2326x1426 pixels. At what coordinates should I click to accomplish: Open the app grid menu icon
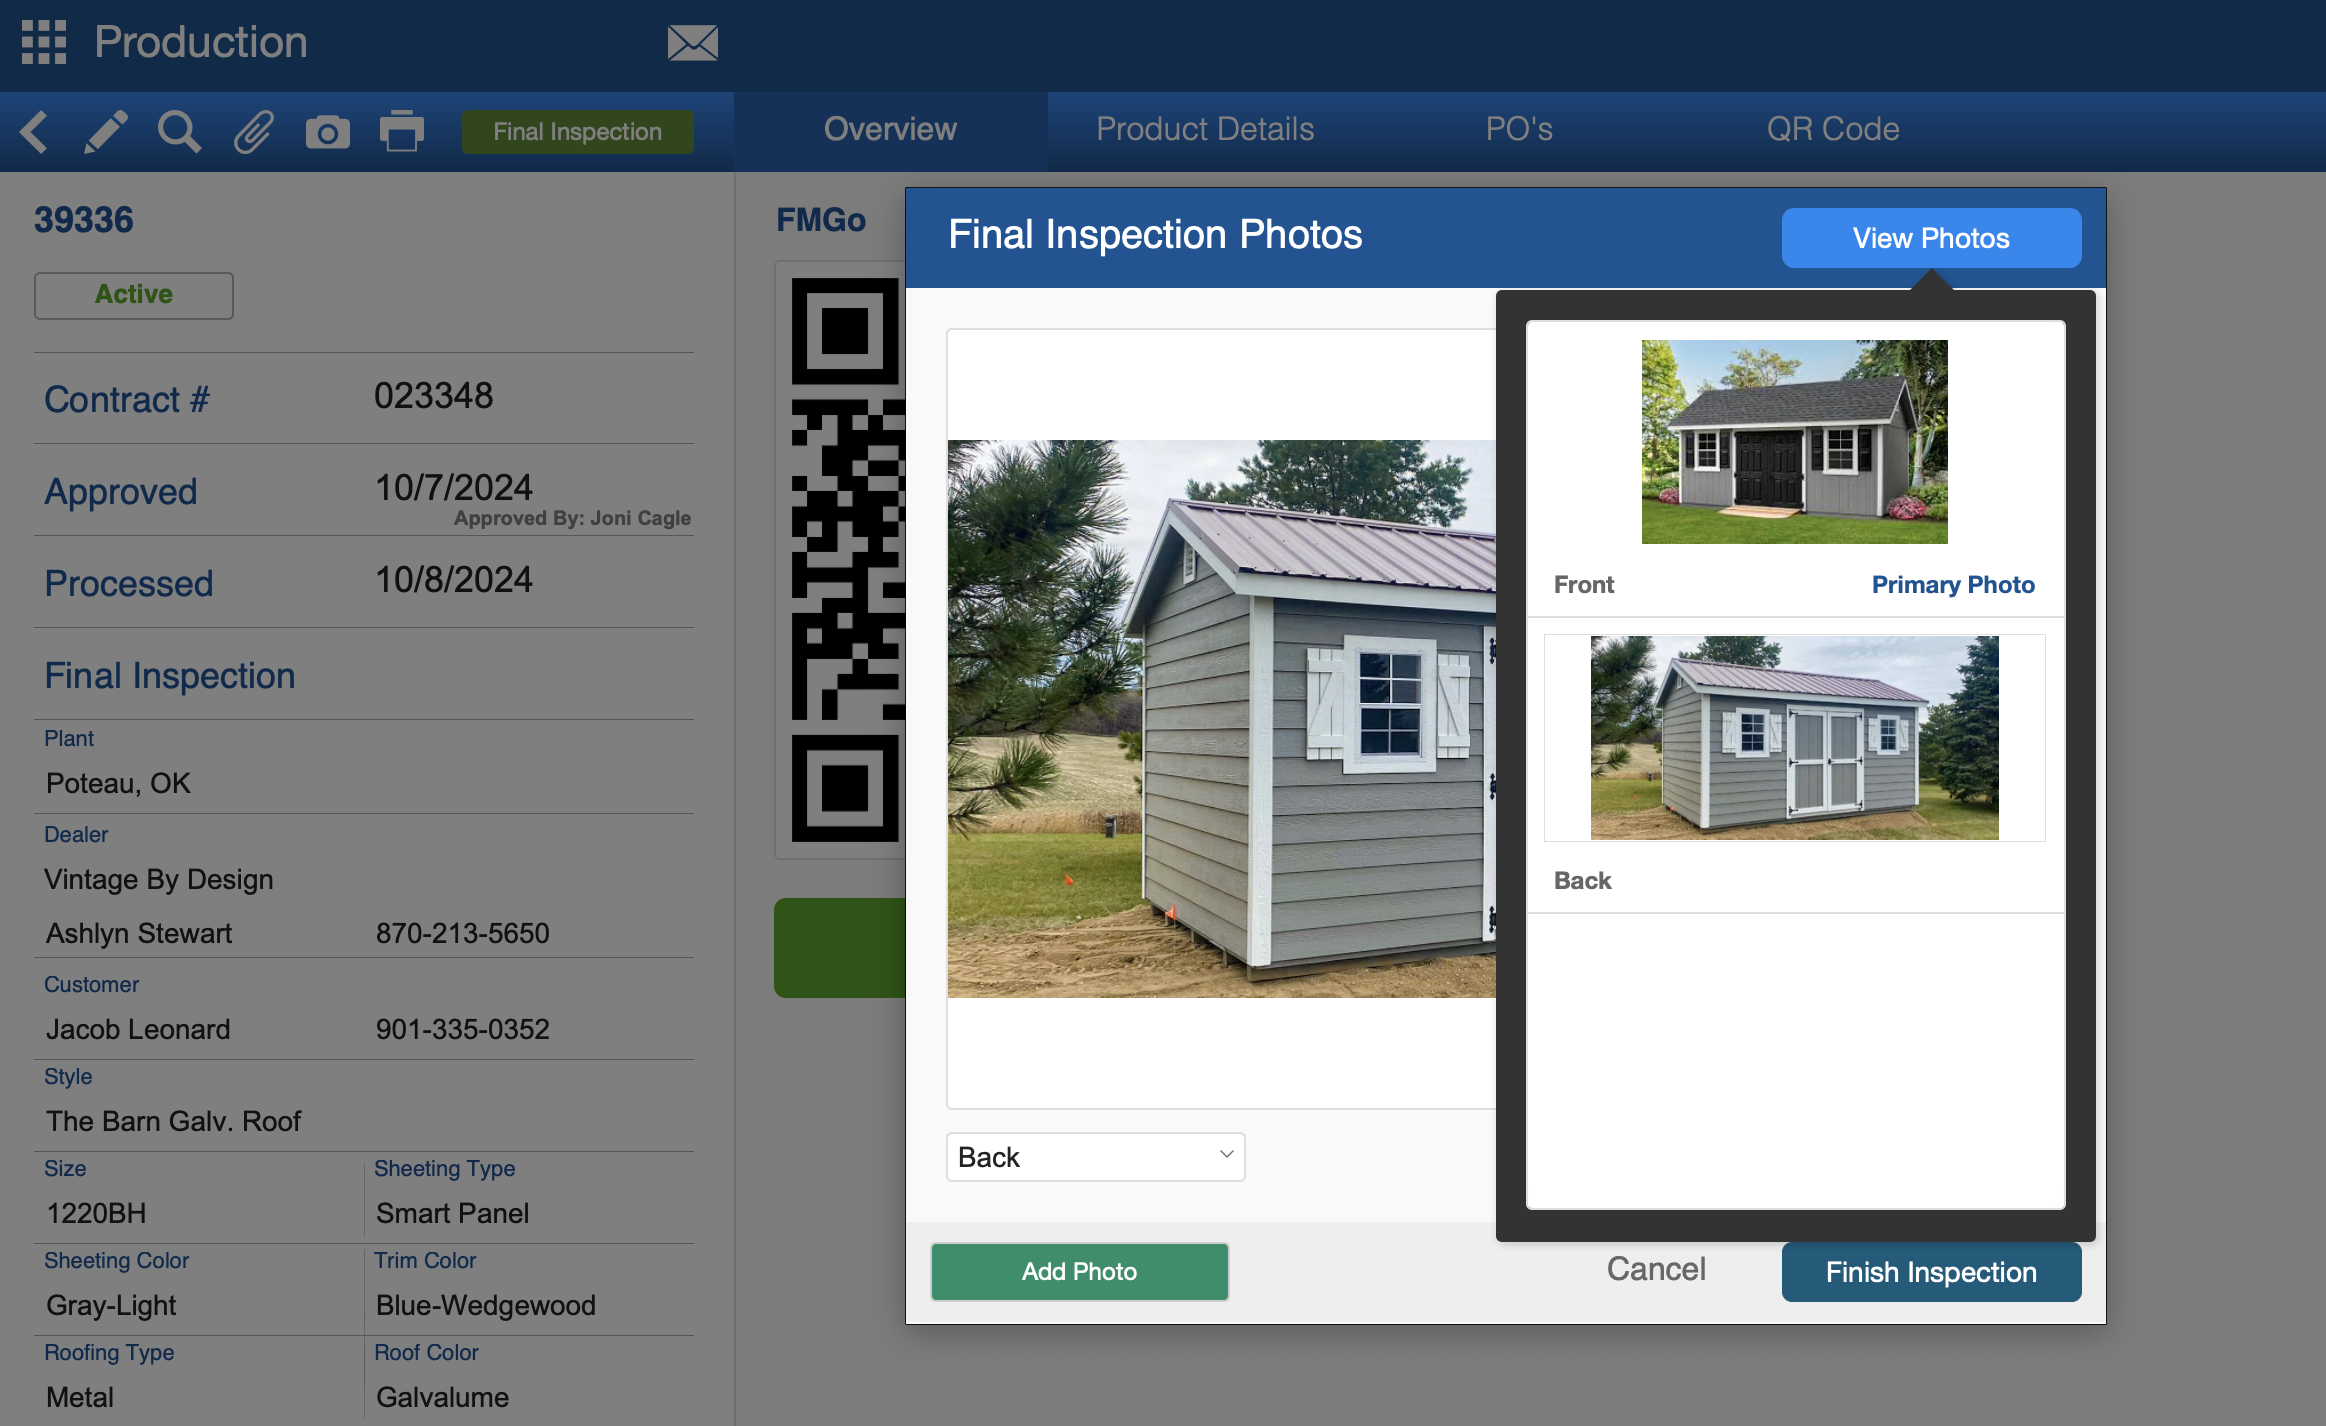(x=44, y=42)
